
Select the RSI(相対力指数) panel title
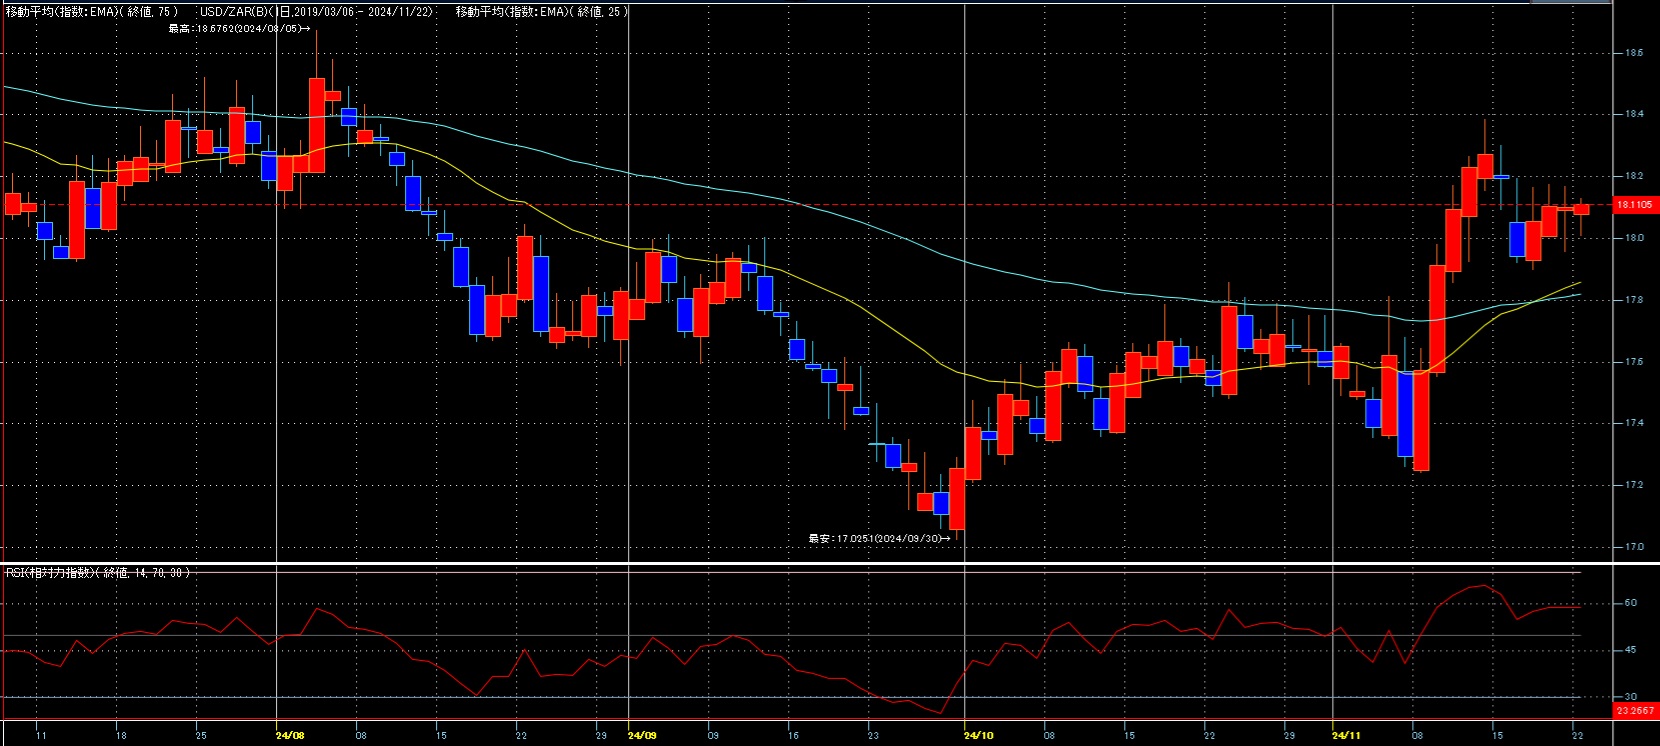click(x=97, y=573)
